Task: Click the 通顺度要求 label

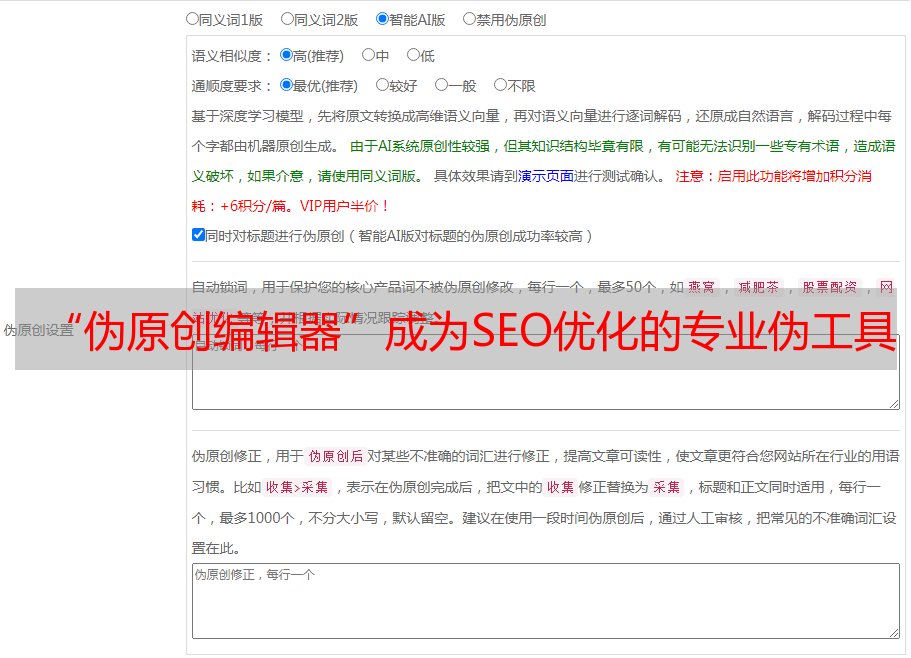Action: (x=231, y=86)
